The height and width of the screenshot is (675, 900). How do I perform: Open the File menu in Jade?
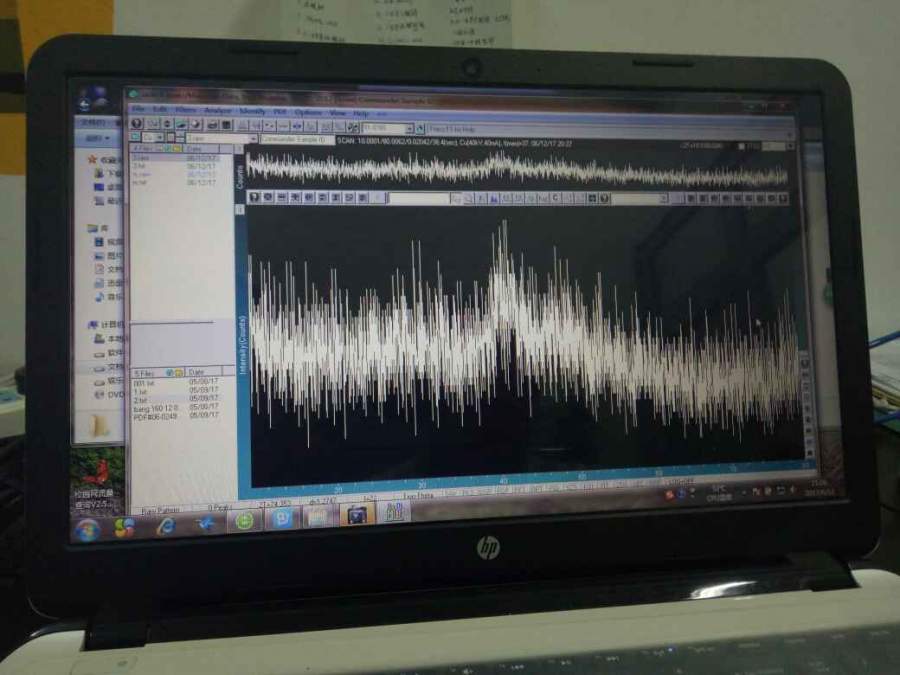[x=138, y=109]
